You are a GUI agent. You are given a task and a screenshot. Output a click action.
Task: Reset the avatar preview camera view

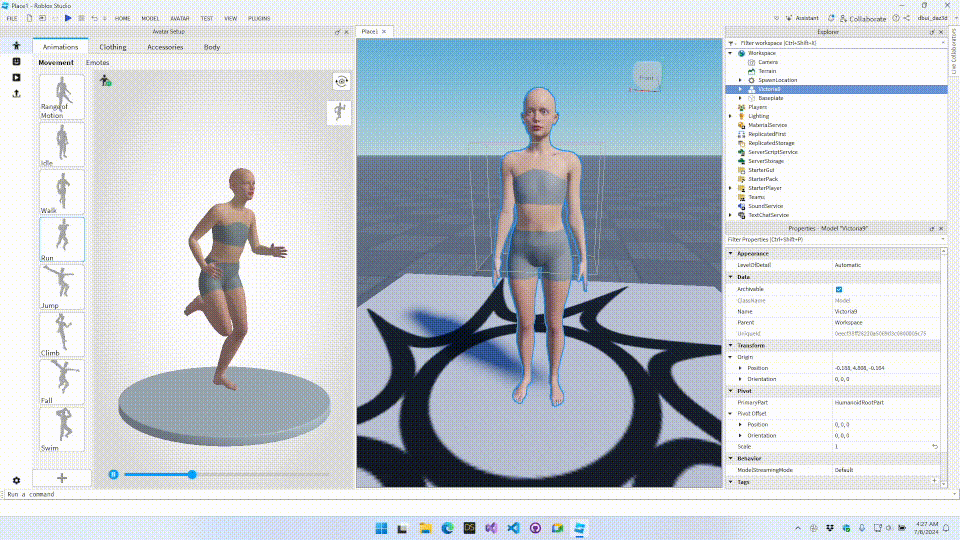tap(341, 81)
